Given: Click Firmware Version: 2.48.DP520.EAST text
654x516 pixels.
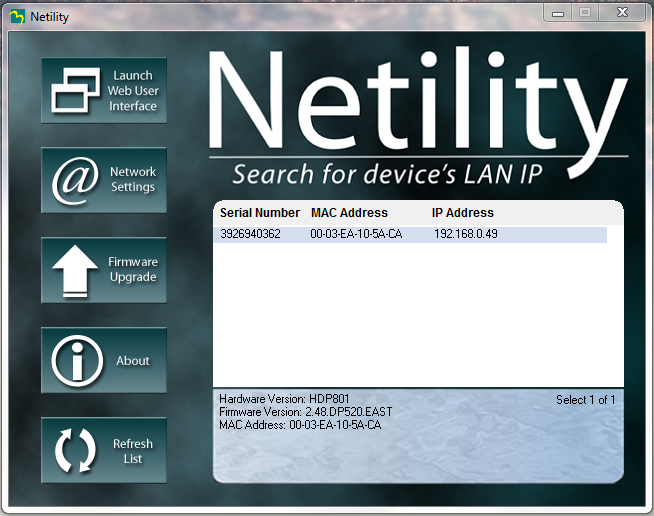Looking at the screenshot, I should click(306, 412).
